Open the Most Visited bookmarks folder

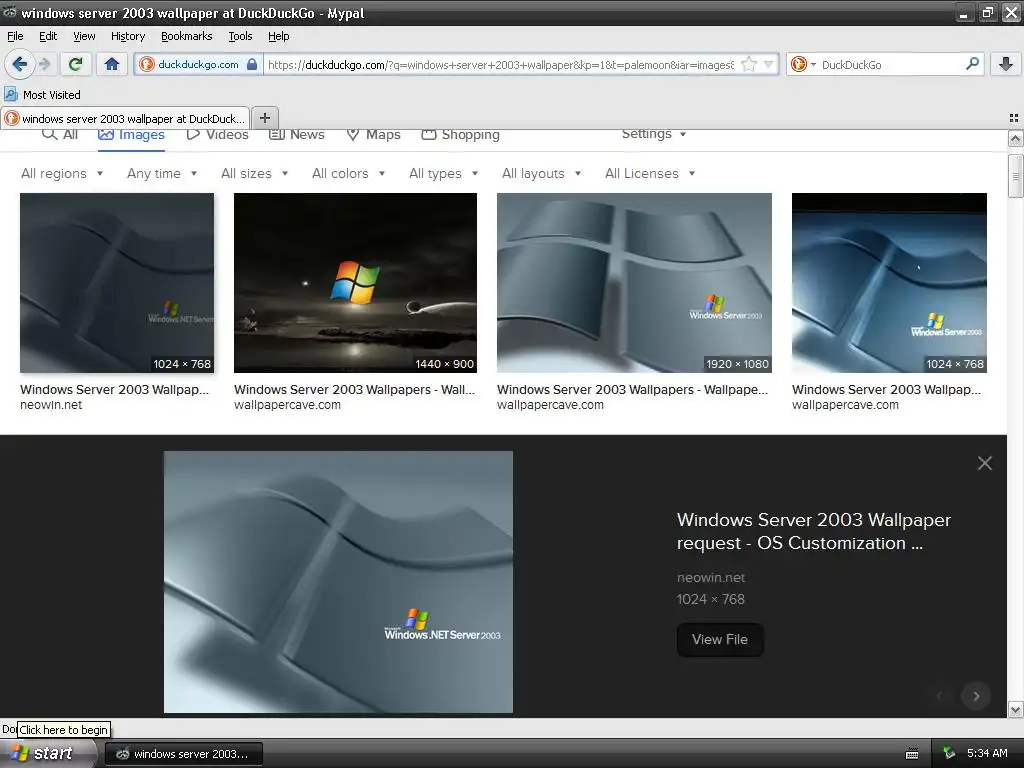43,95
